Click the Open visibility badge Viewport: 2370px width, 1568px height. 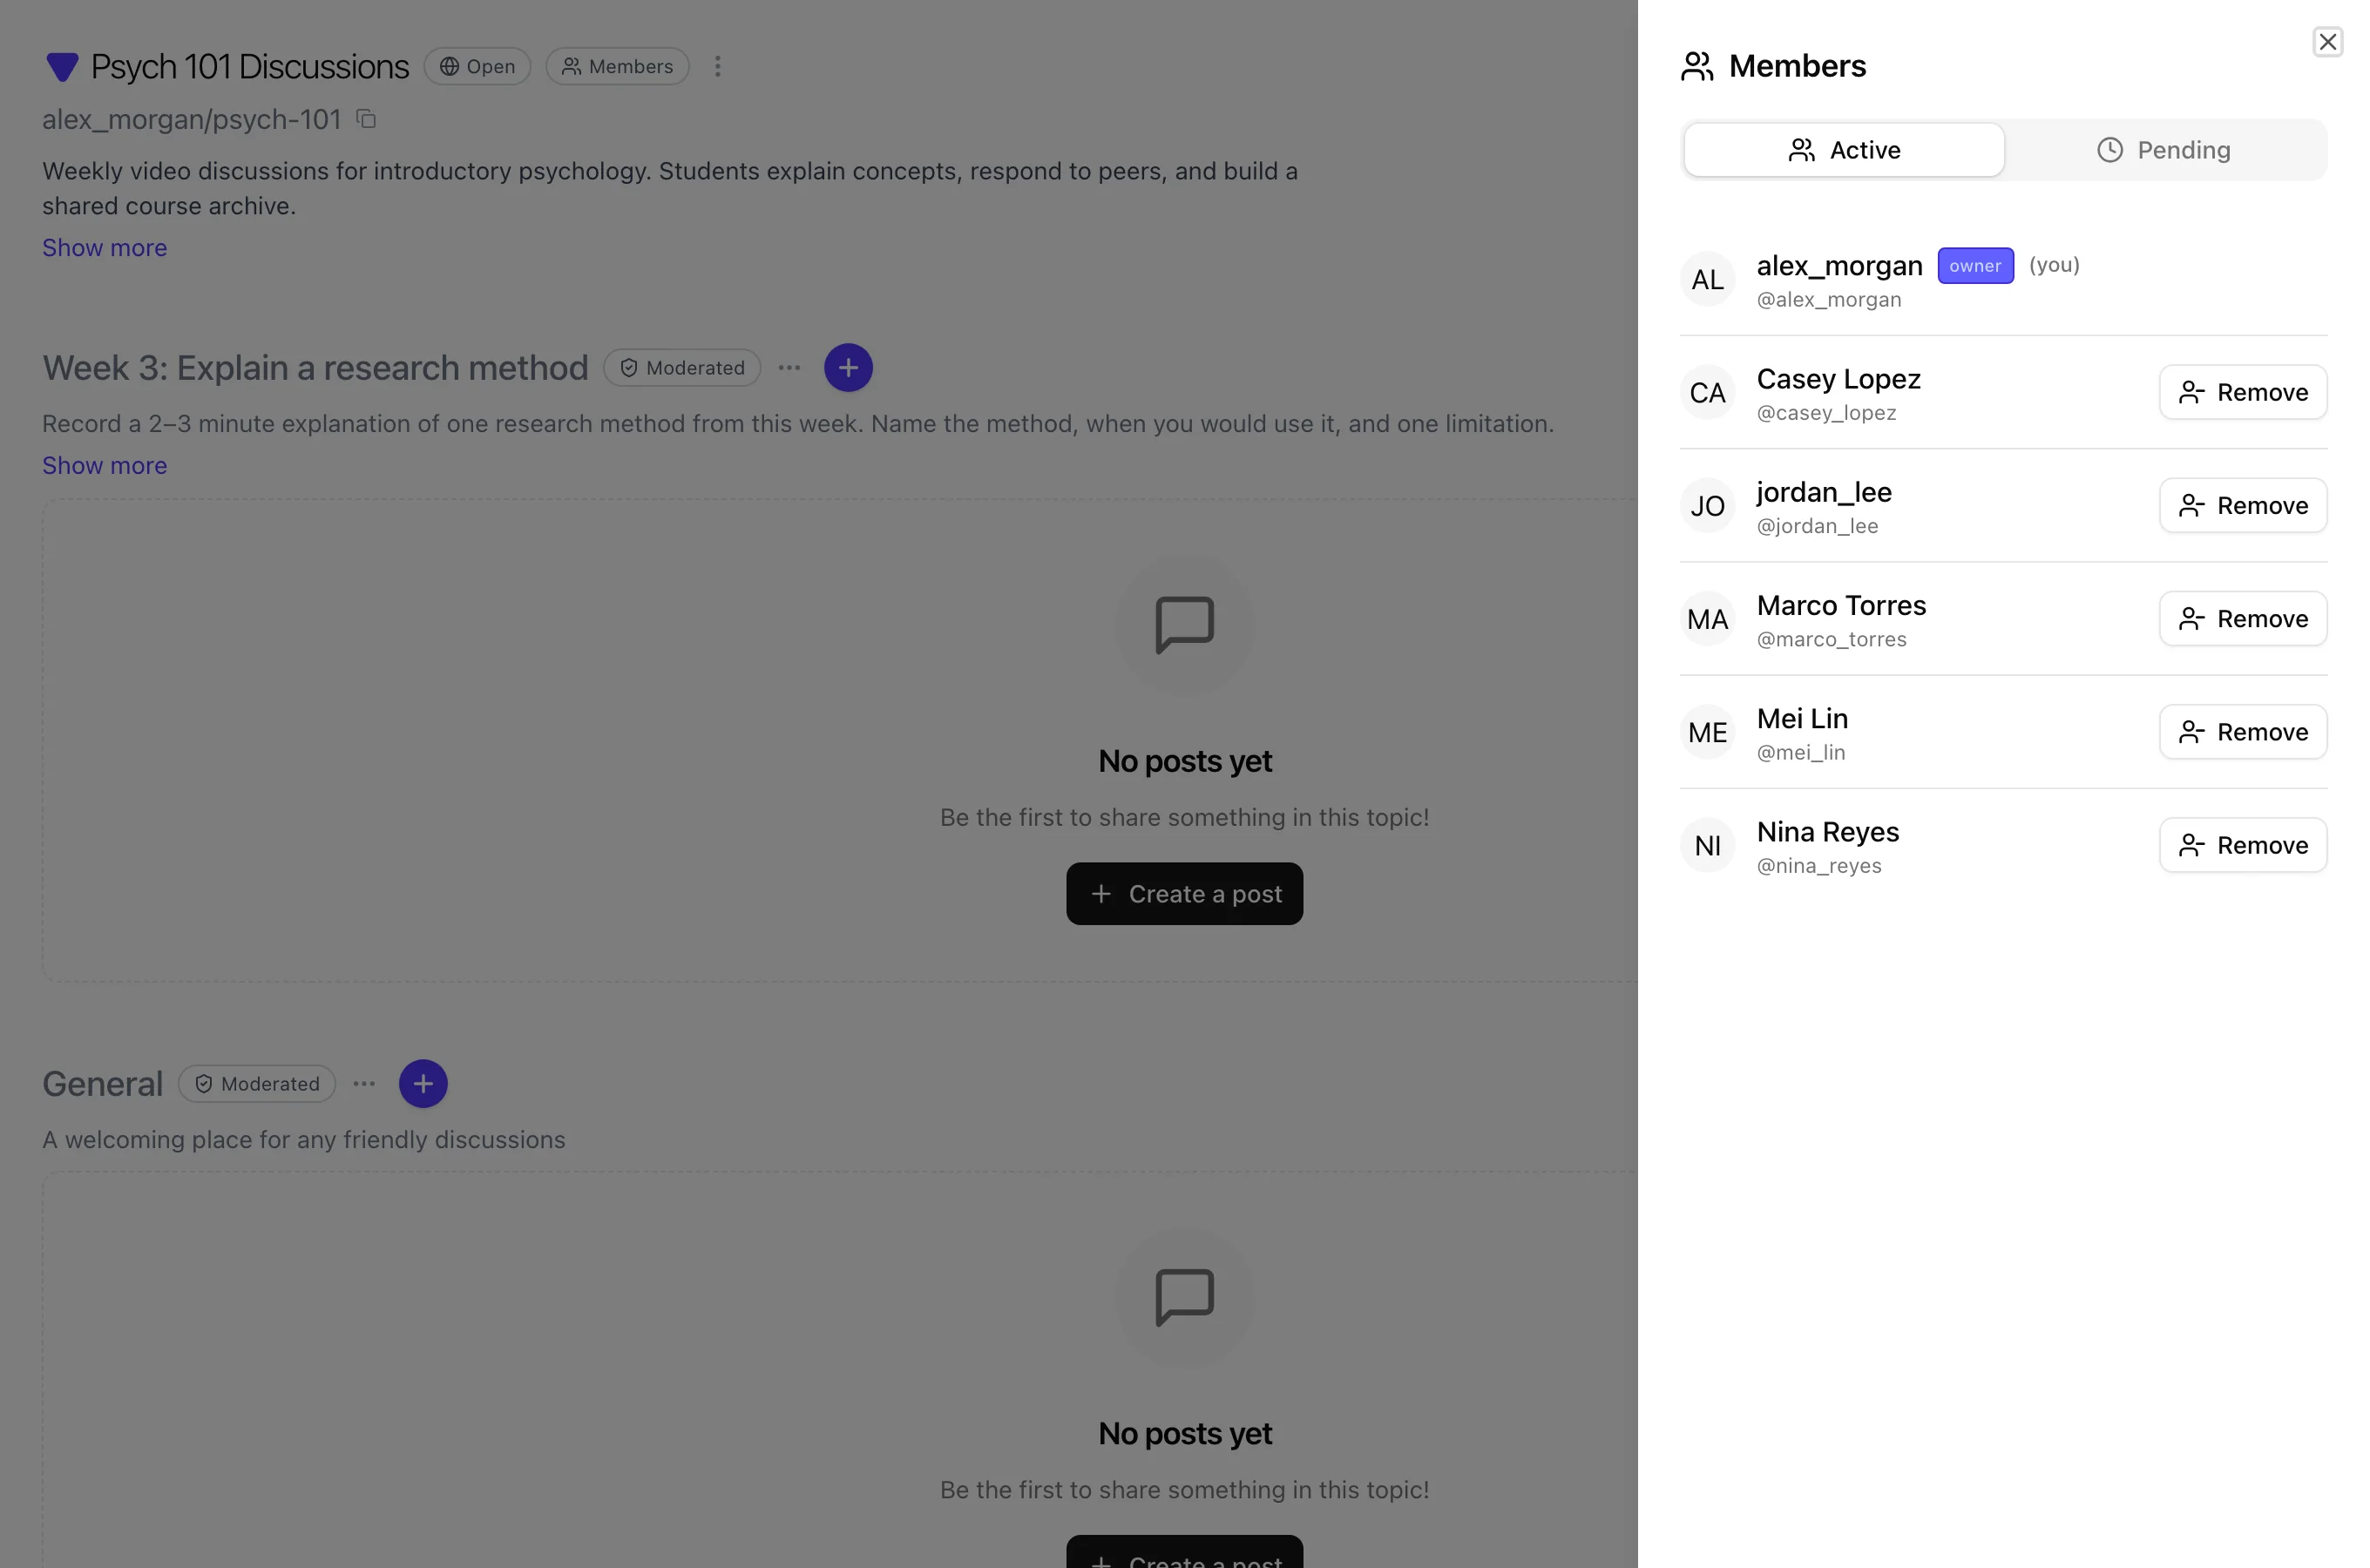tap(477, 66)
